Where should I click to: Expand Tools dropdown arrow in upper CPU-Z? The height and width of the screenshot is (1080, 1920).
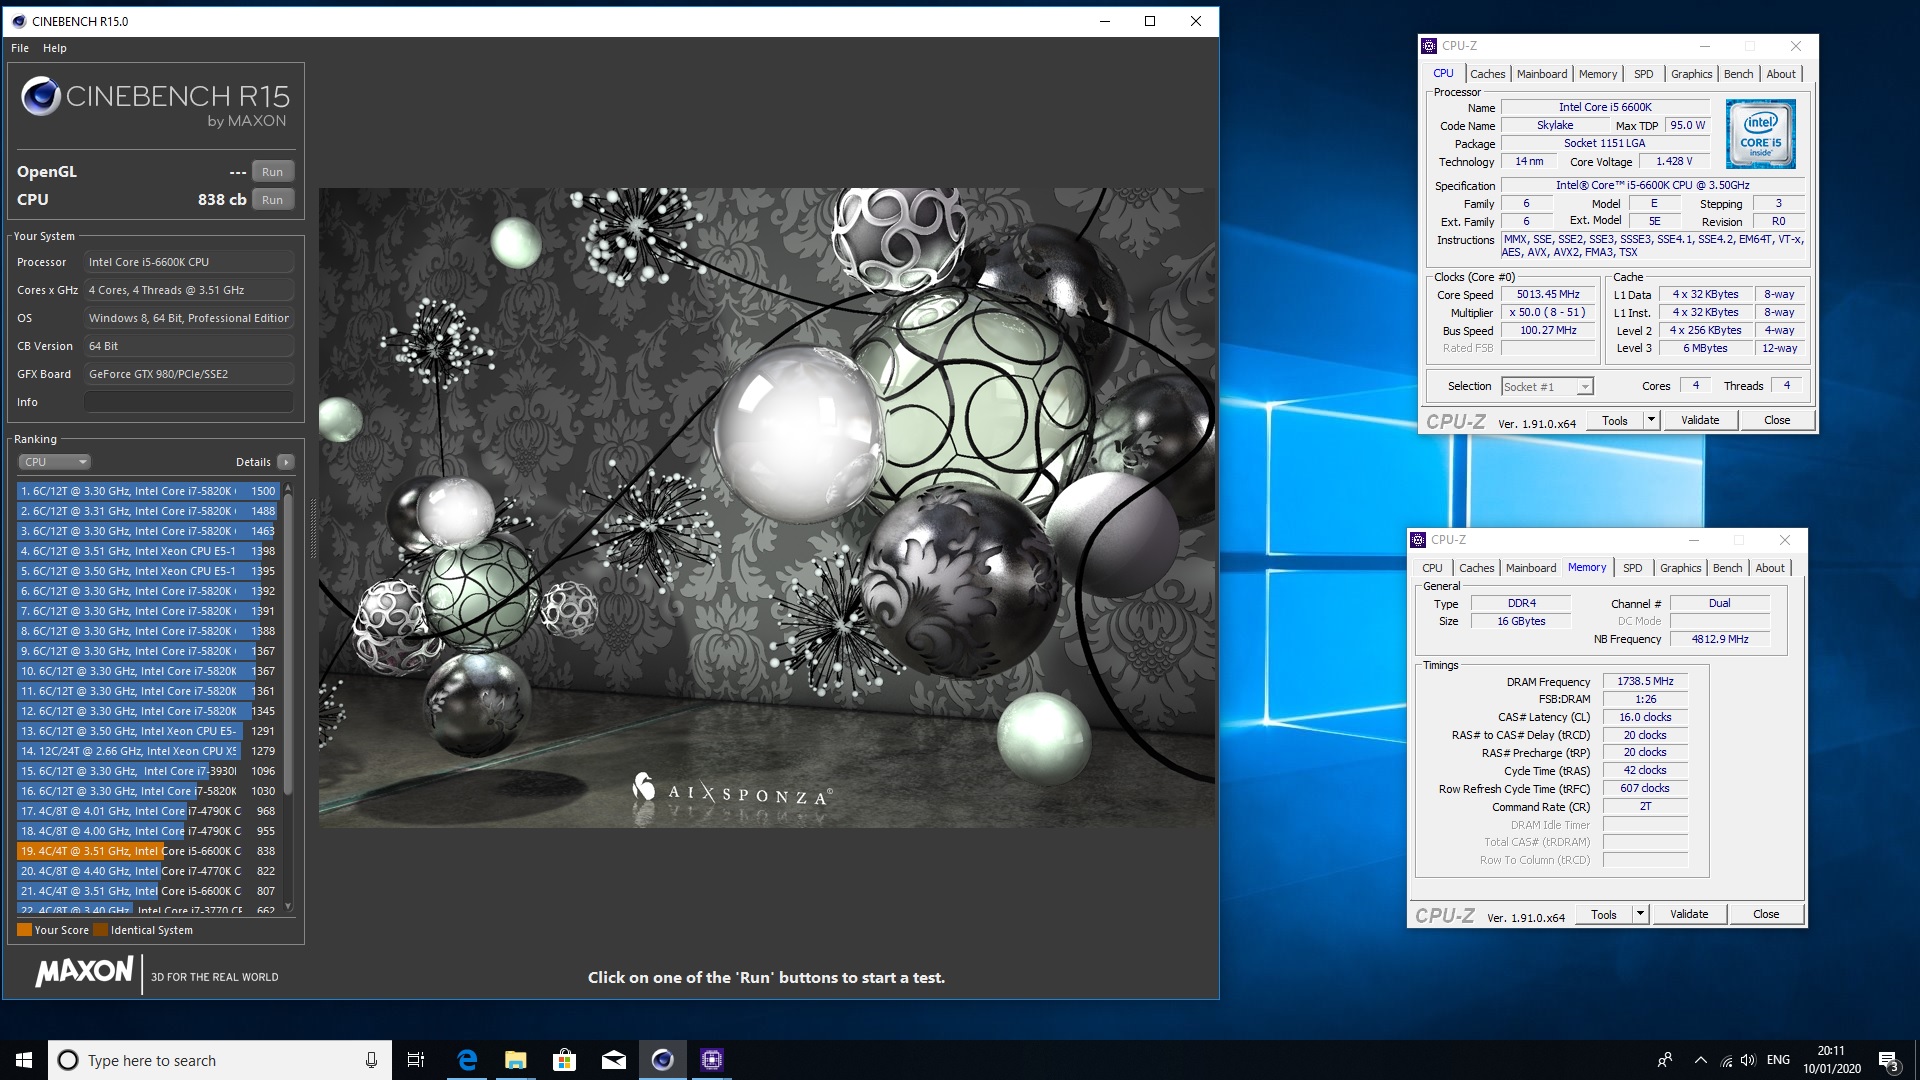(1651, 421)
